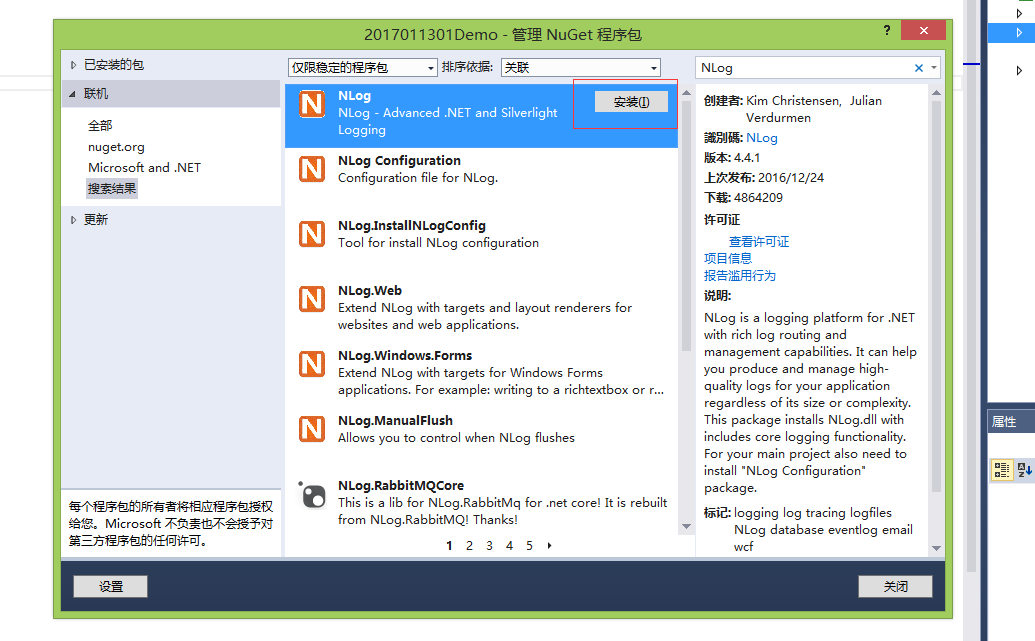The image size is (1035, 641).
Task: Click into the NLog search field
Action: [x=805, y=68]
